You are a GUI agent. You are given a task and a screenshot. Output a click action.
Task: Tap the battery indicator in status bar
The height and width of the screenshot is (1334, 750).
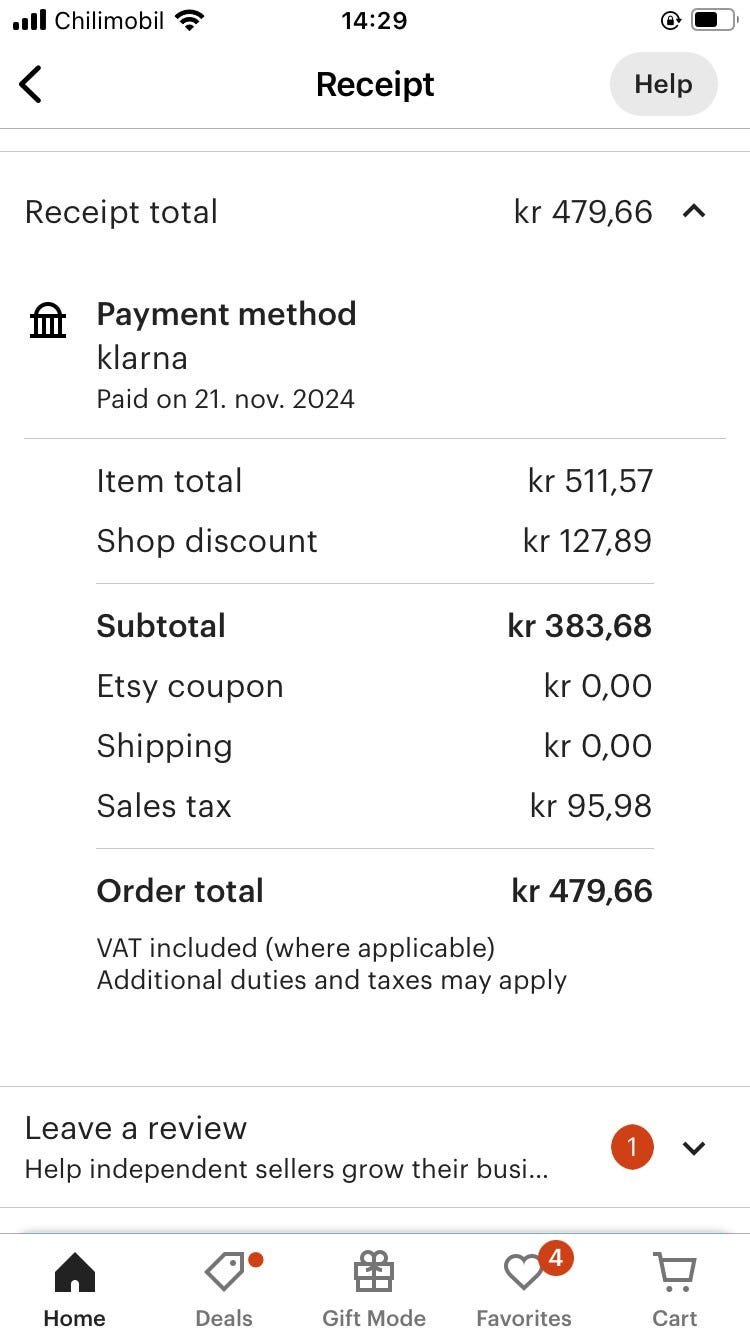[x=713, y=20]
